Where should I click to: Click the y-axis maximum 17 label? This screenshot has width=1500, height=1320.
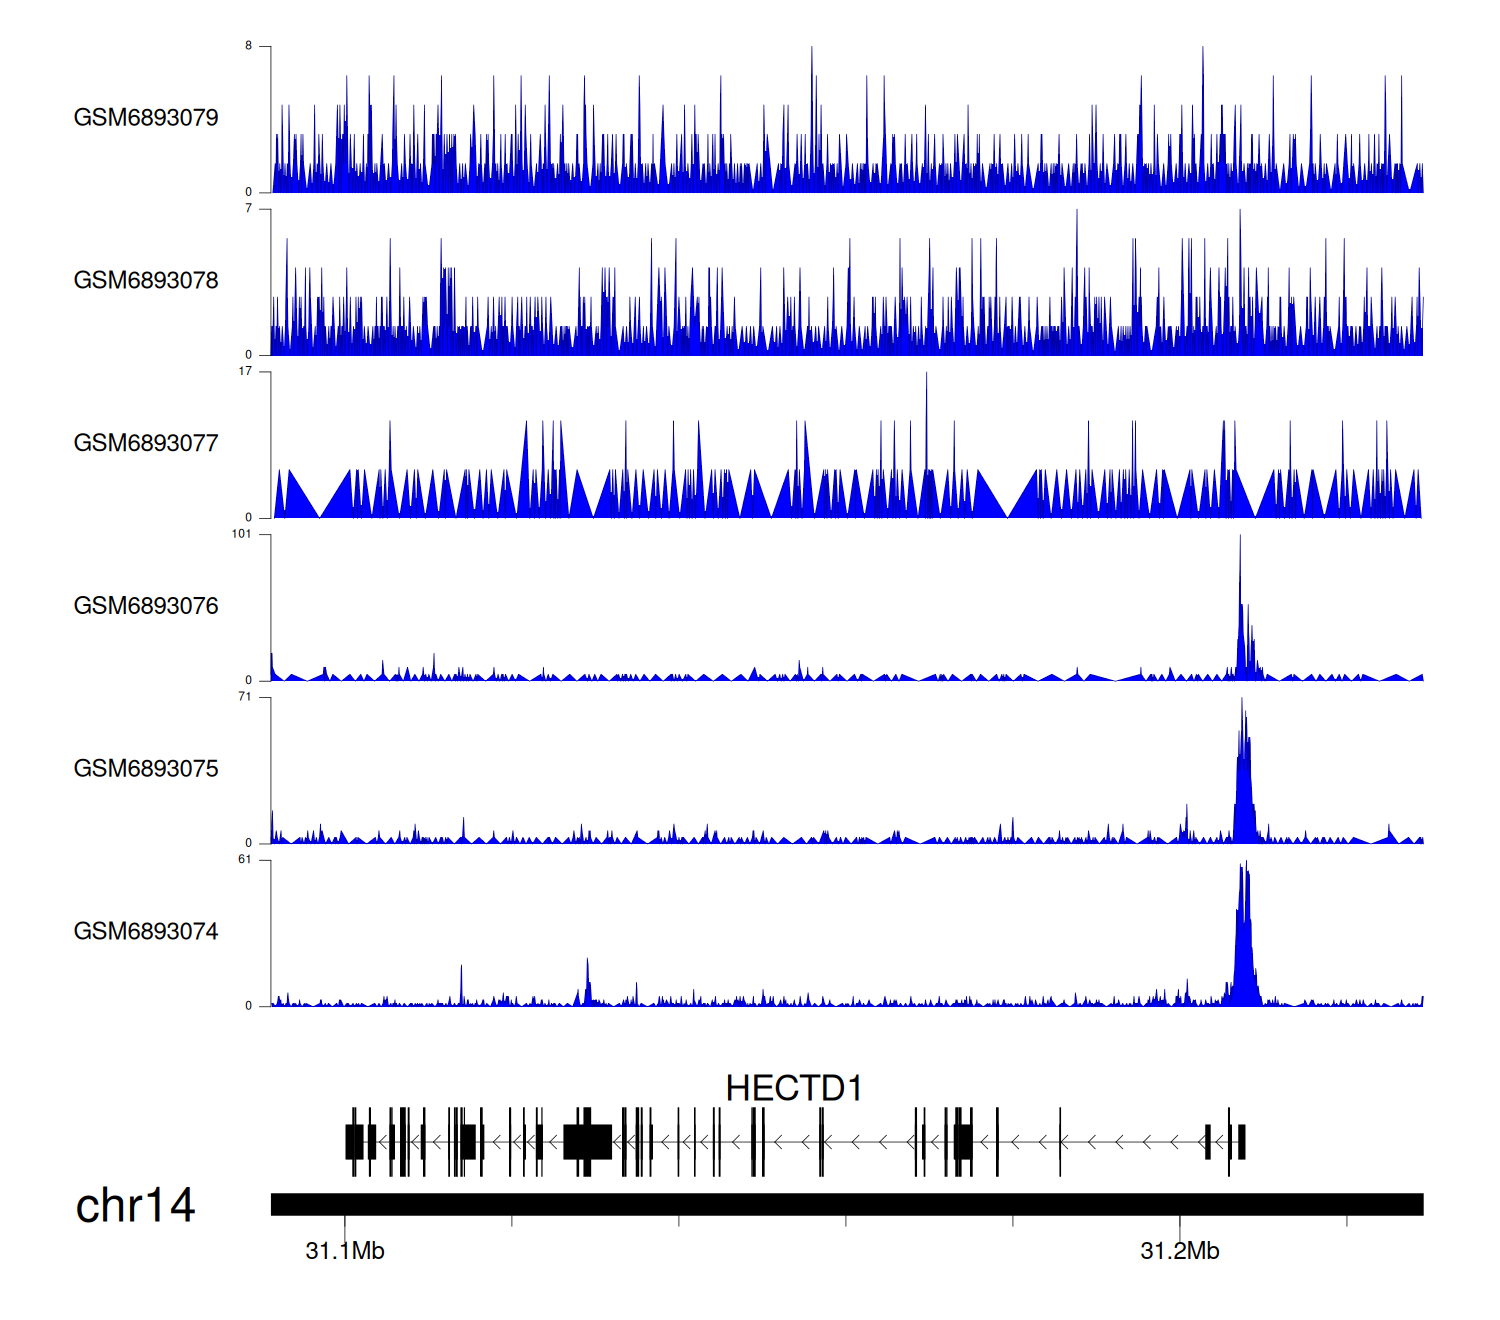(x=245, y=371)
